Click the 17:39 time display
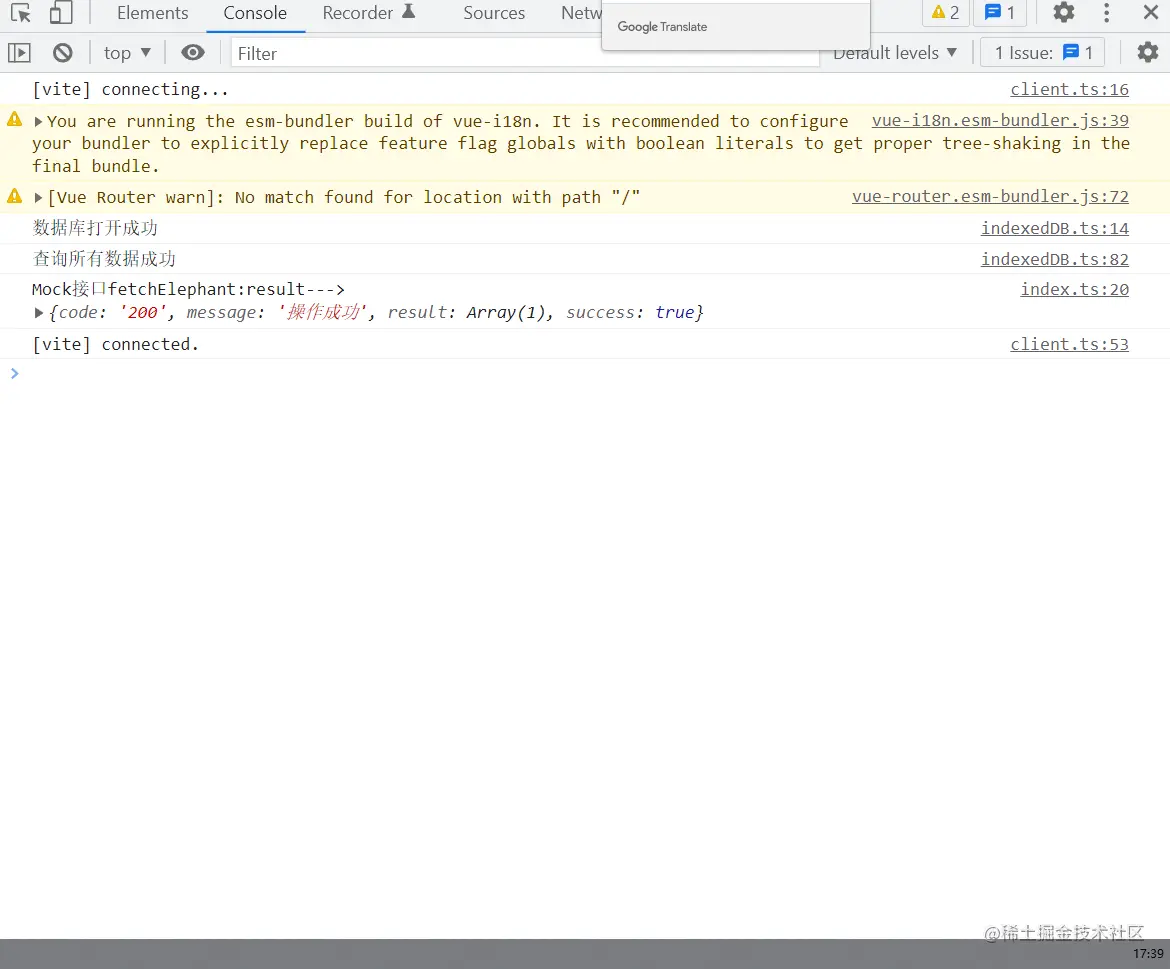 (1148, 953)
